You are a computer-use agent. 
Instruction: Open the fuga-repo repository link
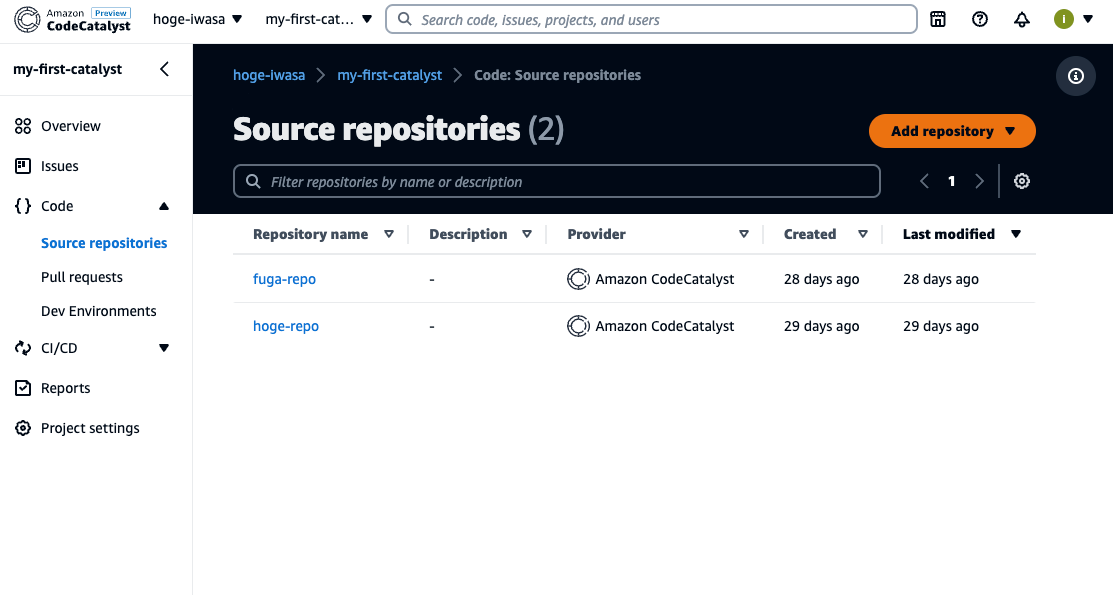pyautogui.click(x=285, y=279)
